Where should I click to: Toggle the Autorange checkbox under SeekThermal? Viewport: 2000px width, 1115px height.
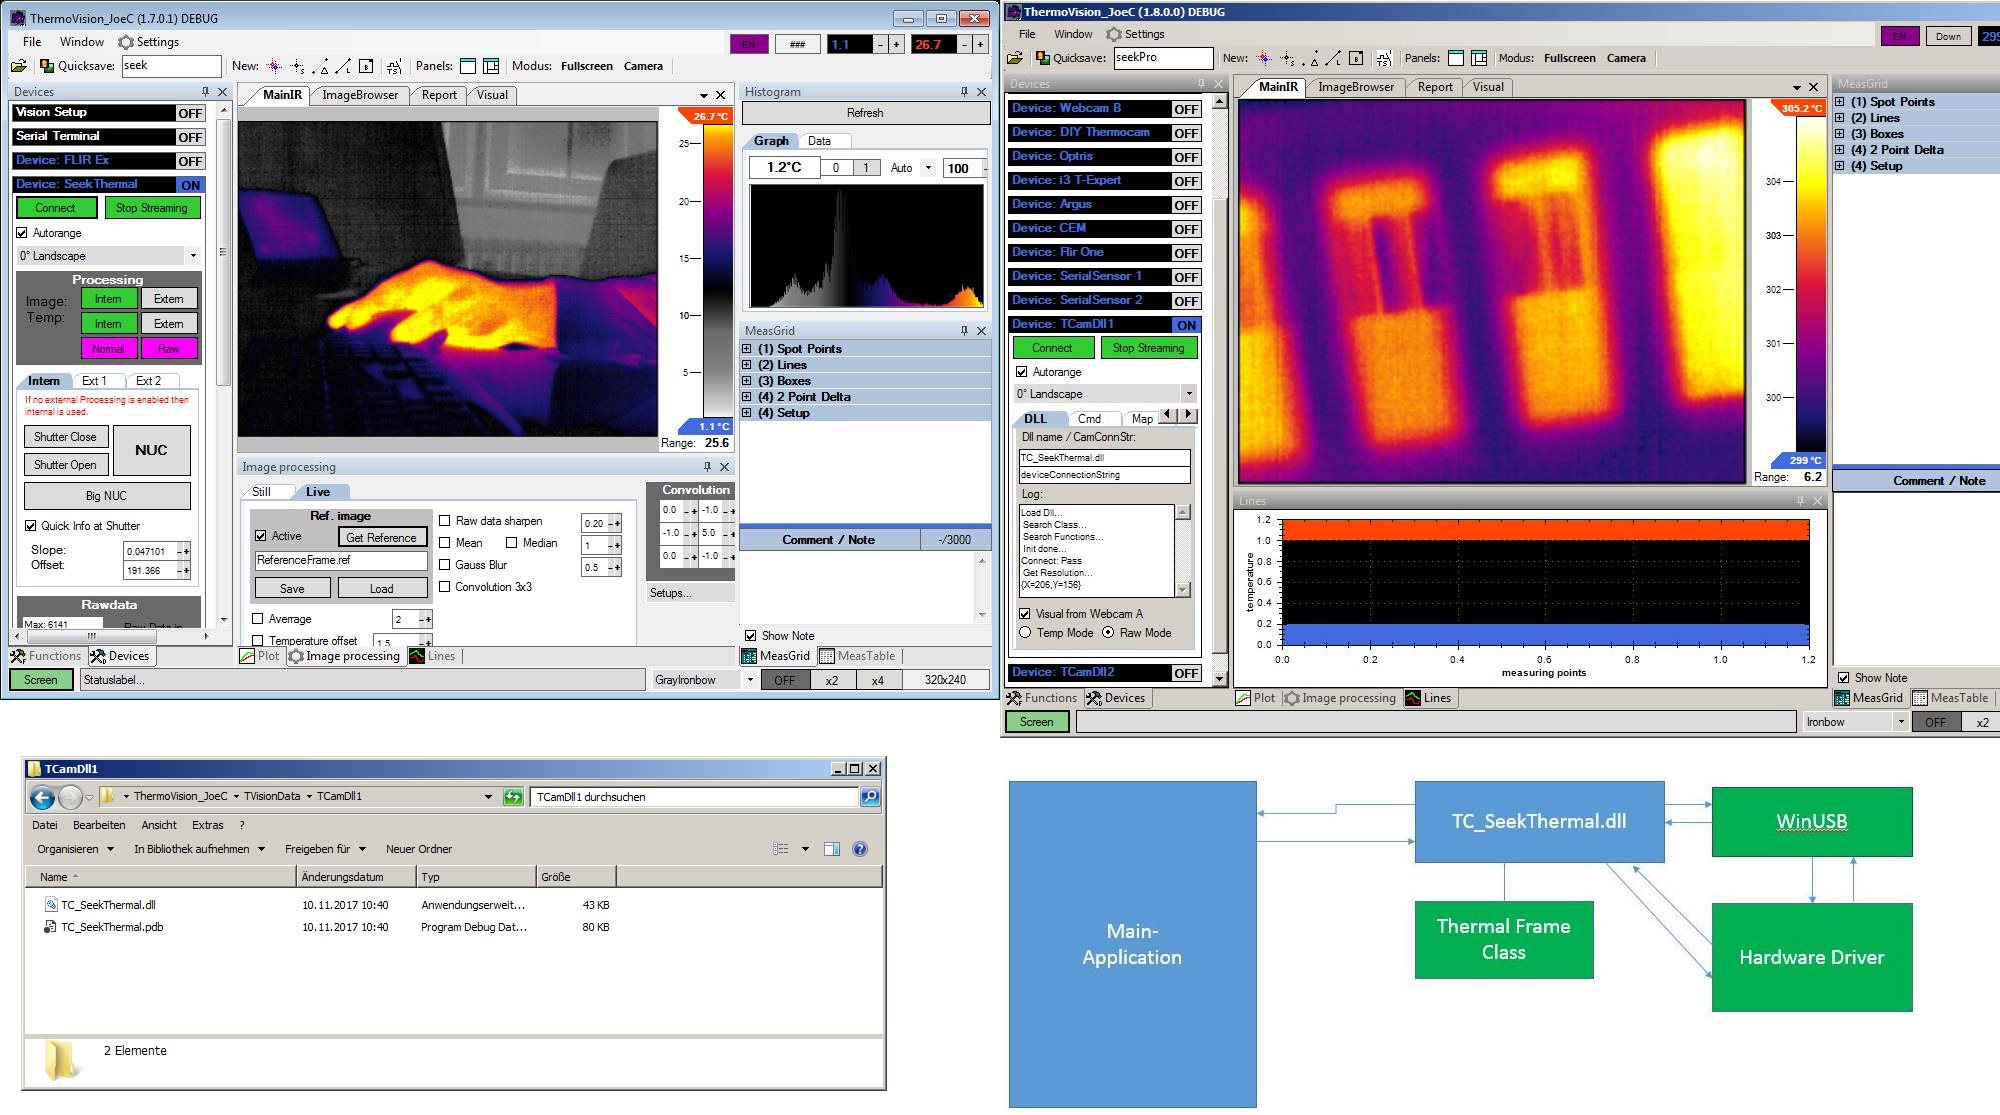click(22, 233)
